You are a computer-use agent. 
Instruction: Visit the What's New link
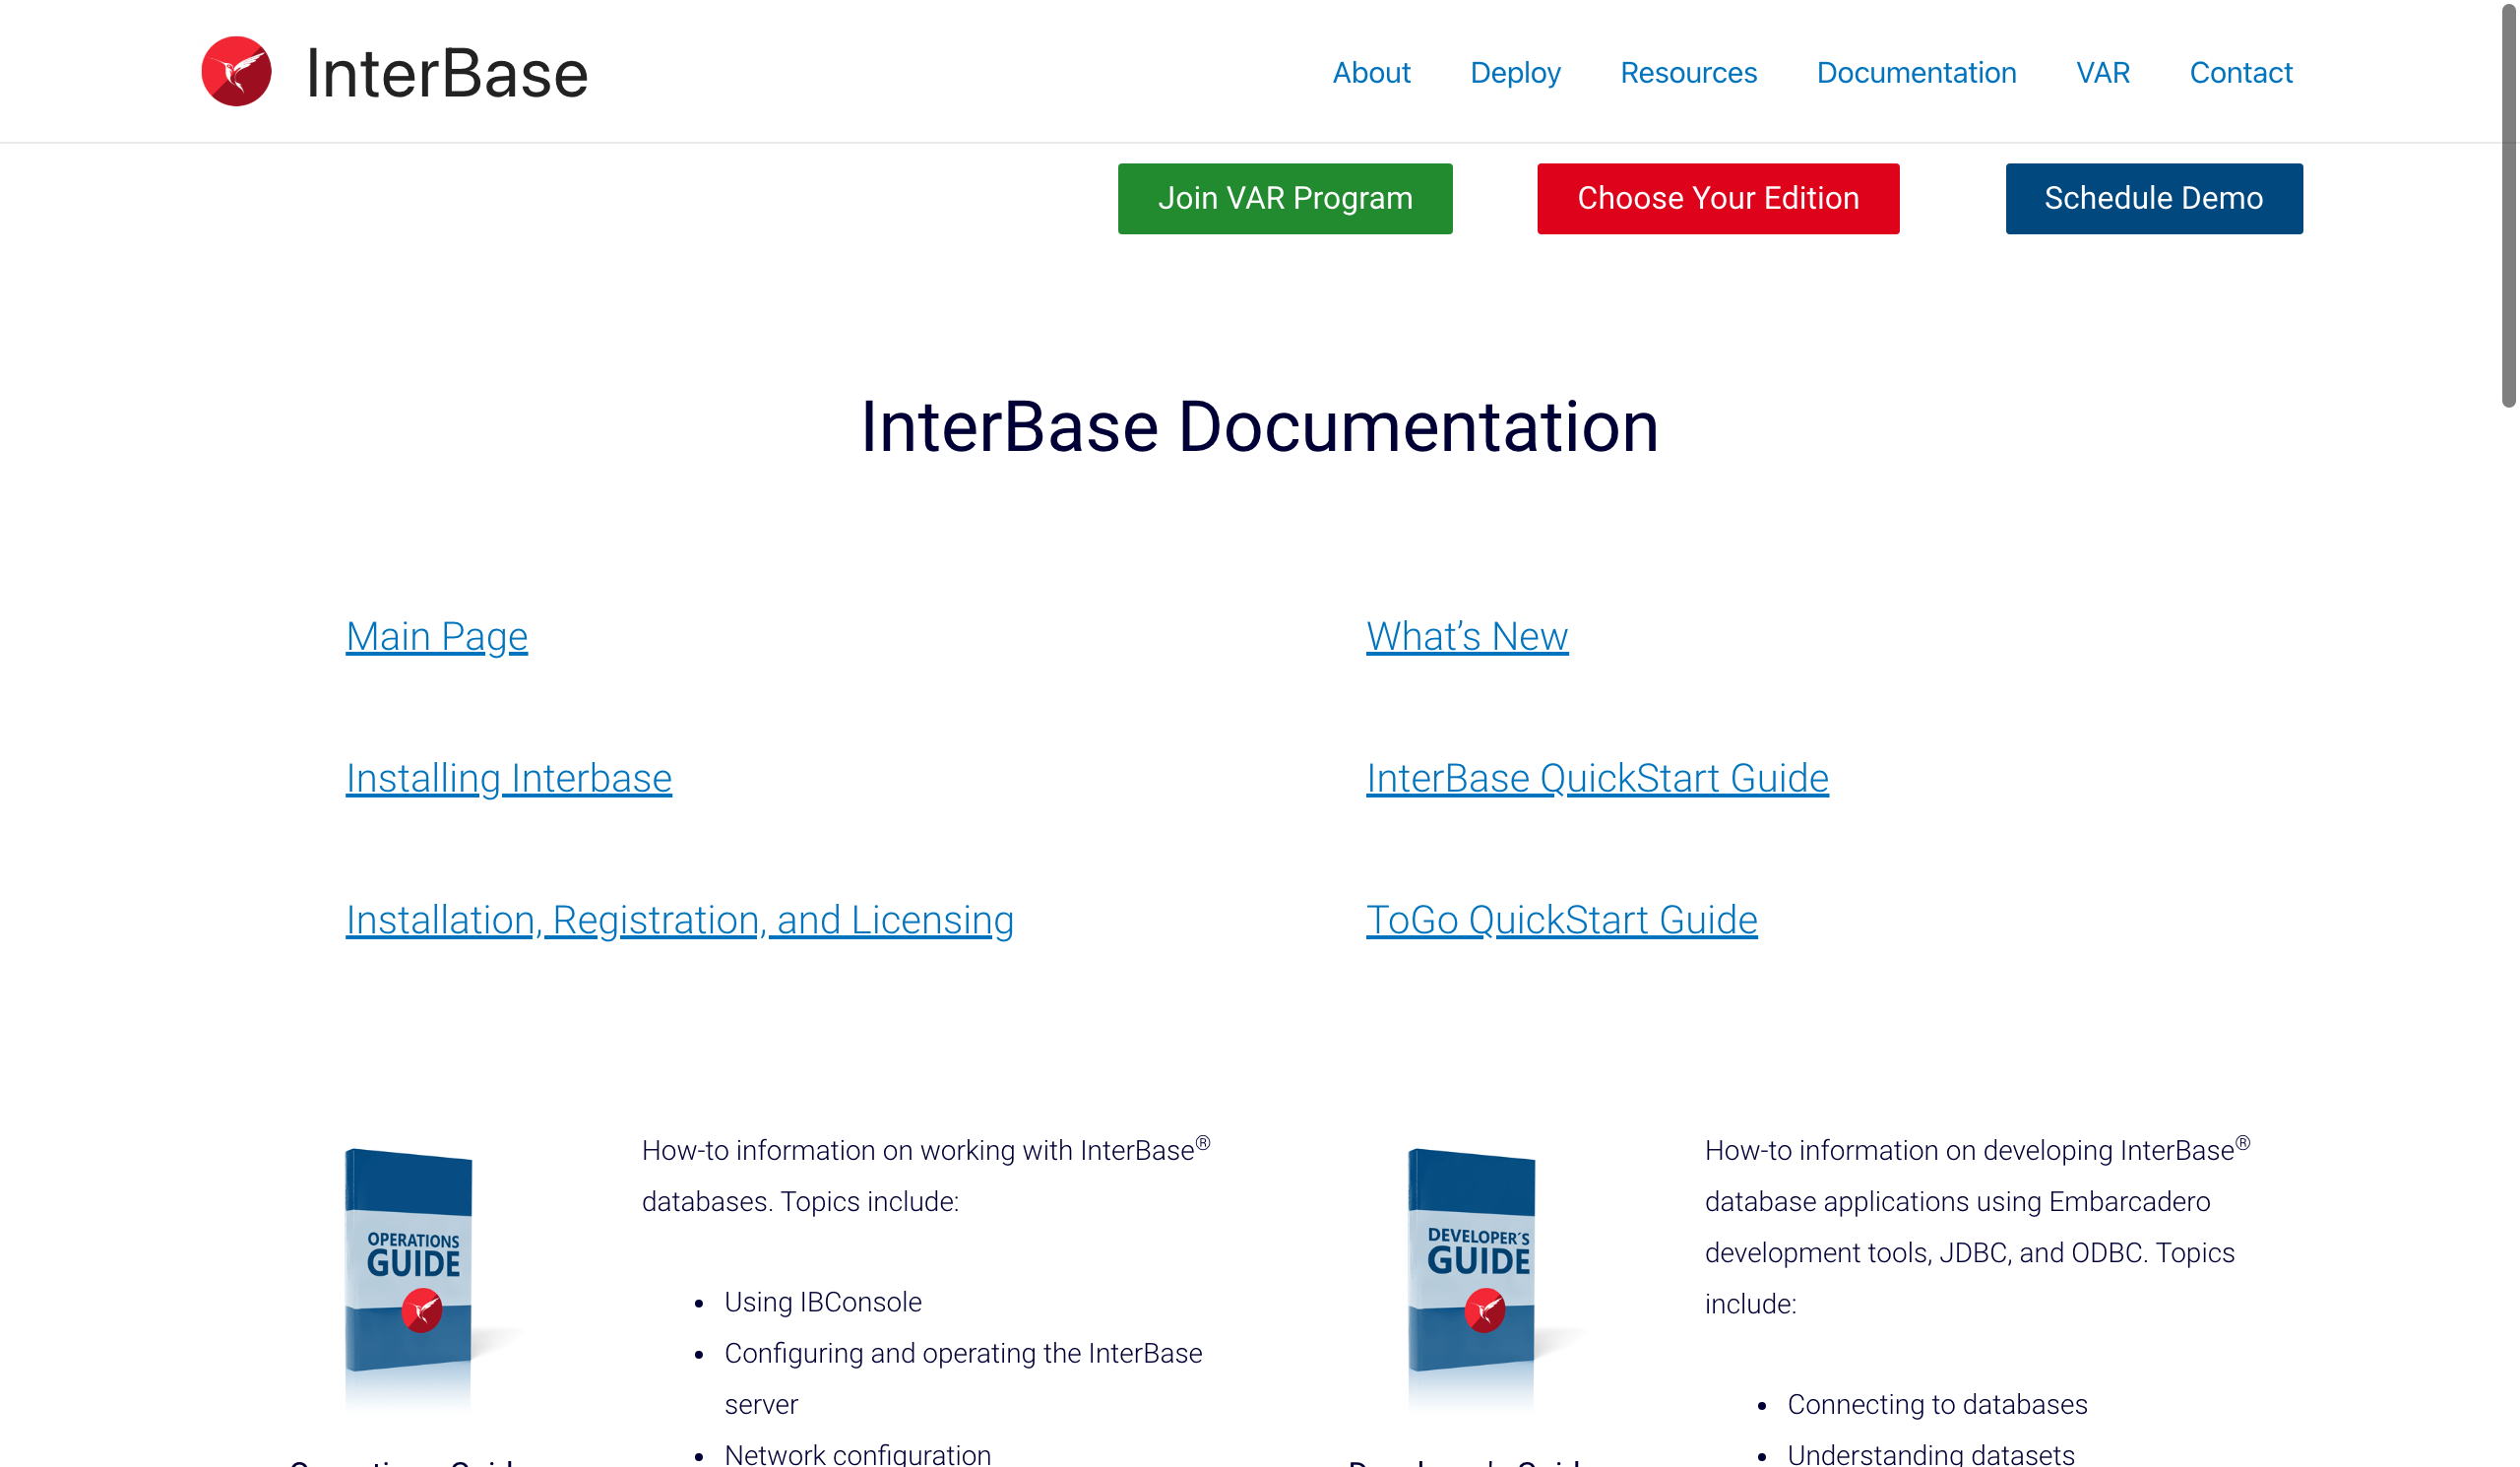tap(1466, 636)
